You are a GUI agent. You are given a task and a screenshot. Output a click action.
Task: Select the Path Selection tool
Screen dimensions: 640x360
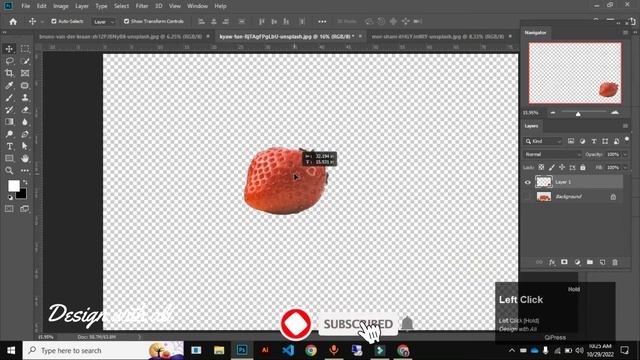[25, 146]
